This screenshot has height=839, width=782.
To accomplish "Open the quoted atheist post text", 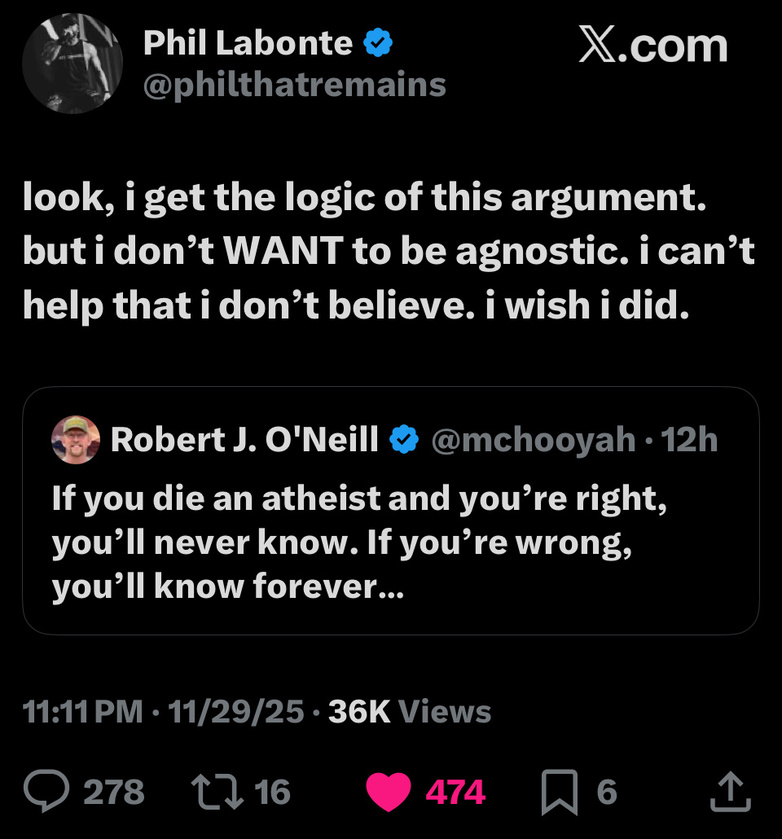I will click(x=360, y=543).
